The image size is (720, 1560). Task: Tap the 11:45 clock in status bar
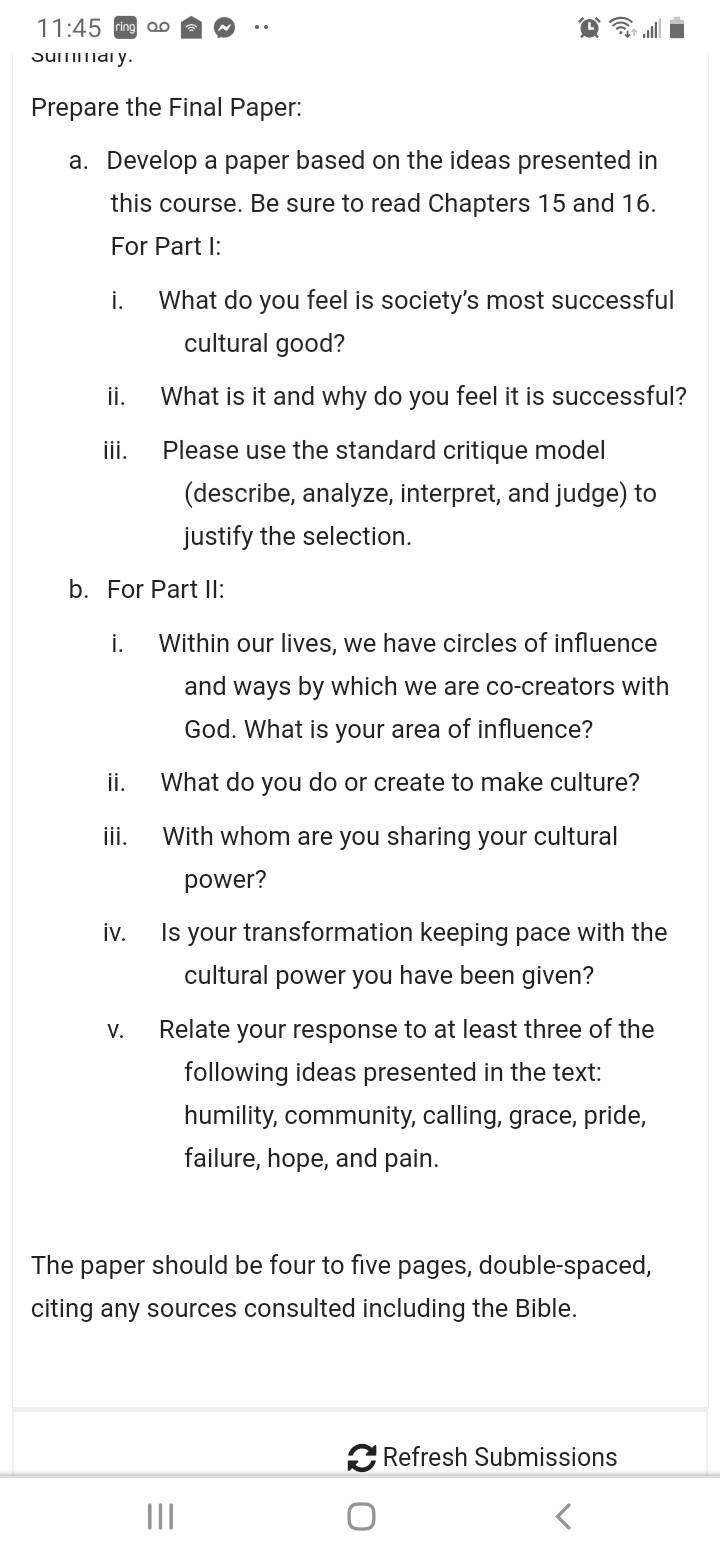coord(69,29)
